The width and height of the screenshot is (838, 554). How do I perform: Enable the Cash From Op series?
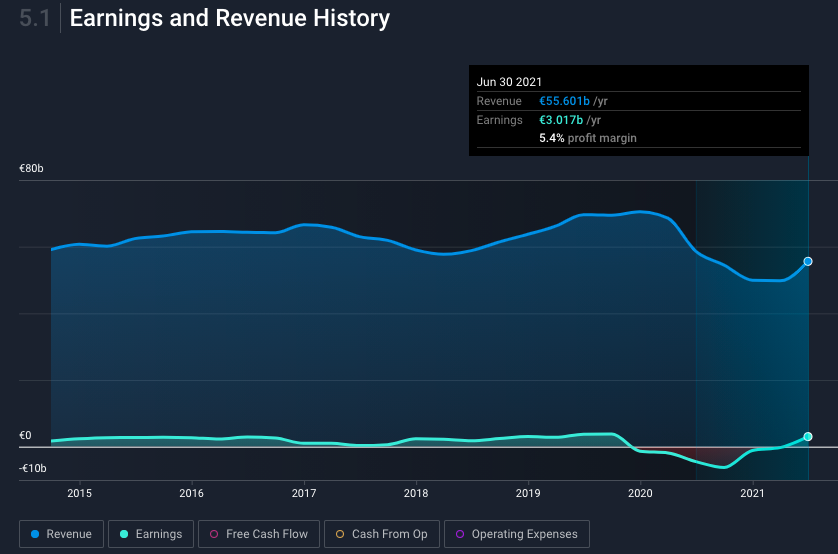[x=382, y=534]
